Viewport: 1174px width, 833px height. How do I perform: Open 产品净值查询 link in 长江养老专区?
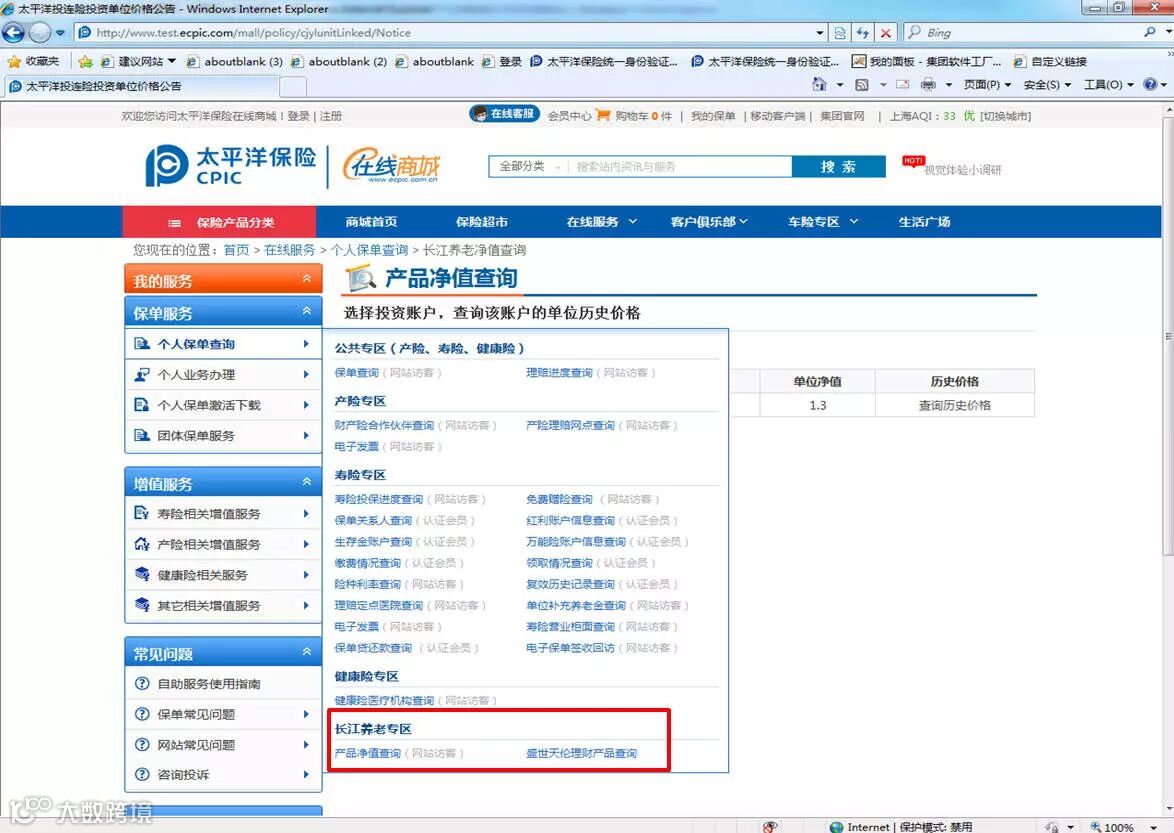pyautogui.click(x=368, y=753)
